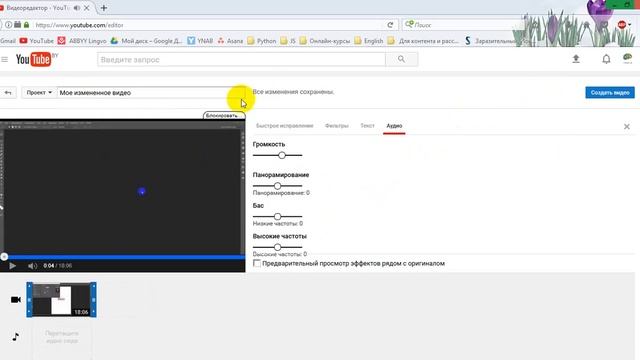
Task: Click the camera video track icon
Action: (x=16, y=300)
